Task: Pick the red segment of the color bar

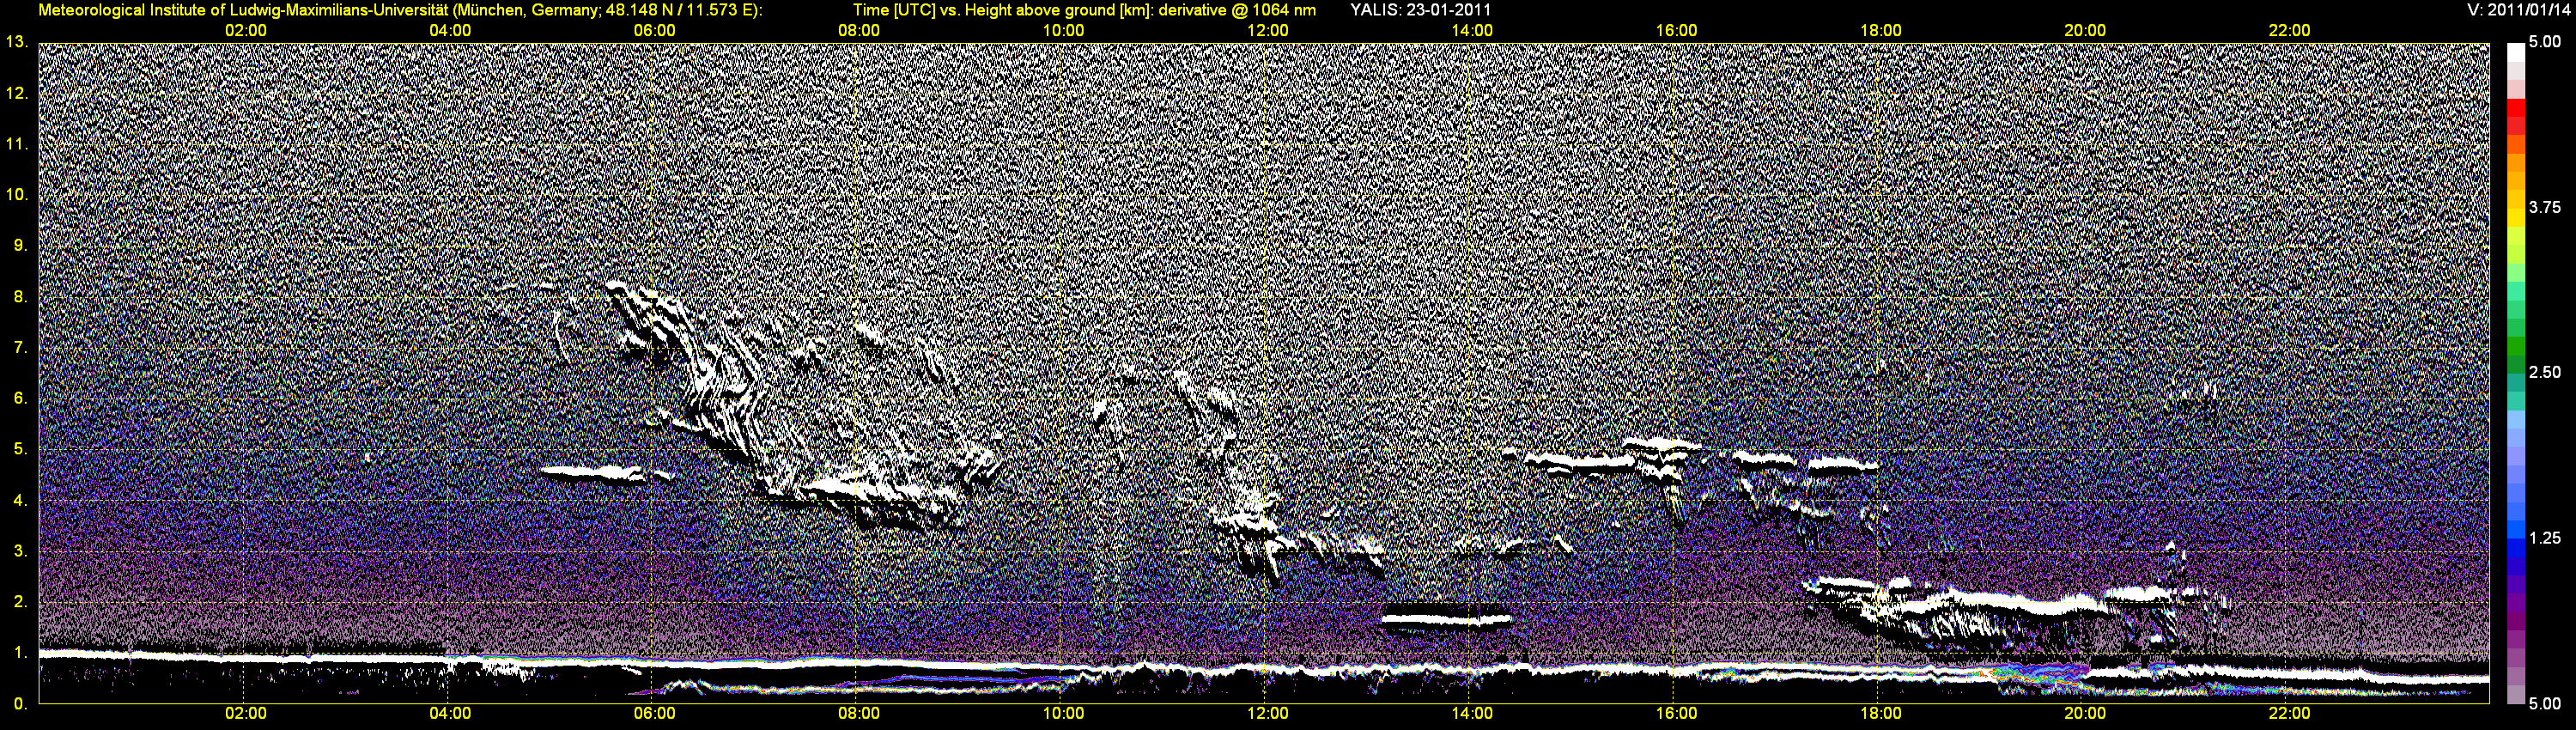Action: point(2516,108)
